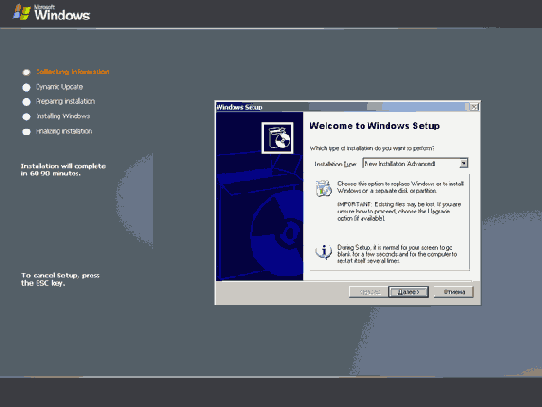Click the Отмена (Cancel) button

click(x=454, y=292)
